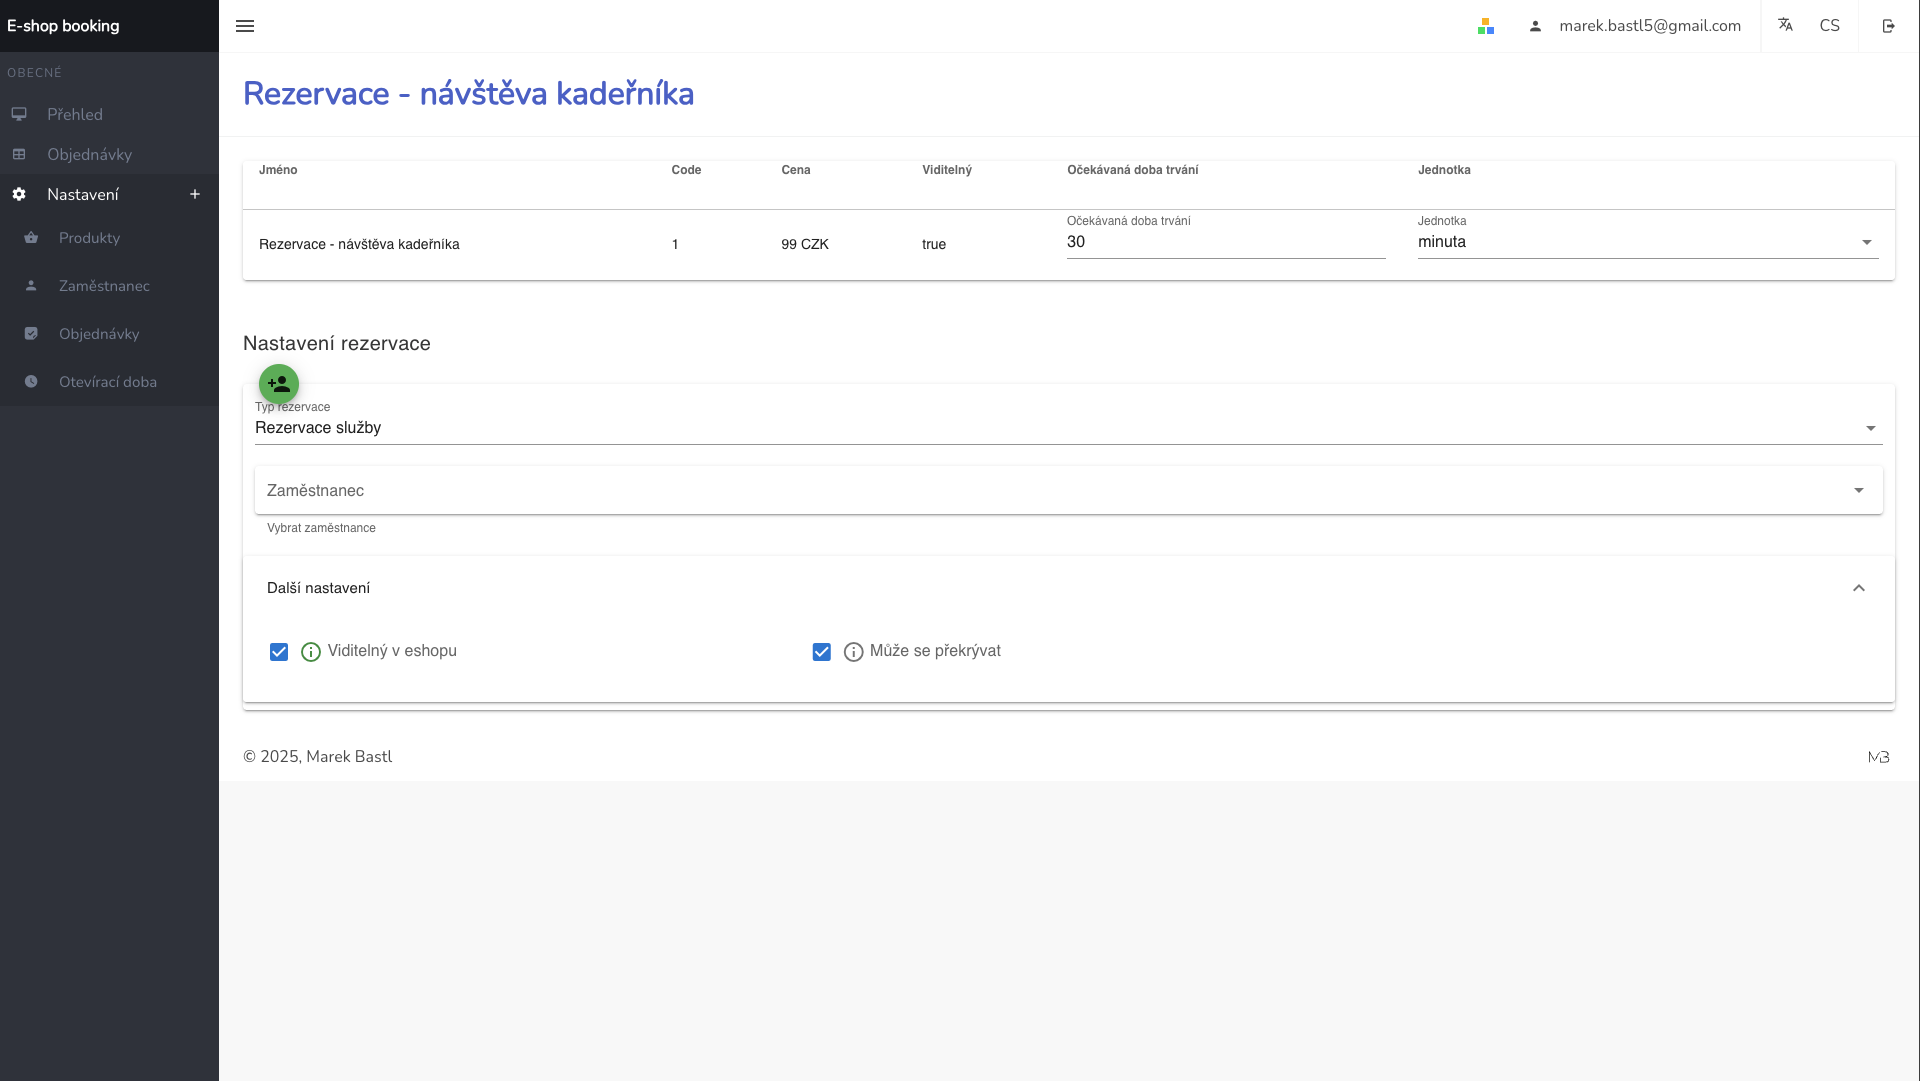Click the green add-employee icon button
The height and width of the screenshot is (1081, 1920).
tap(279, 383)
